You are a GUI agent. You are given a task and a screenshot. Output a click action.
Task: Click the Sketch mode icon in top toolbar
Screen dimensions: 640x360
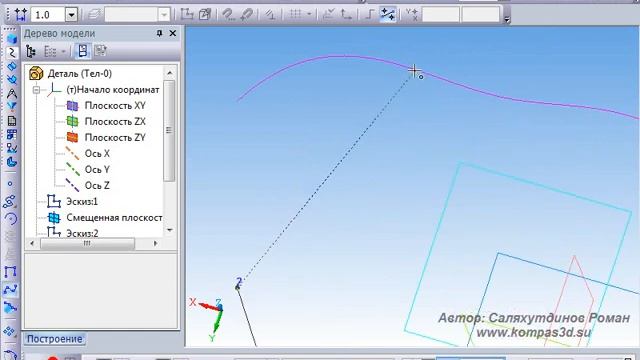tap(187, 15)
